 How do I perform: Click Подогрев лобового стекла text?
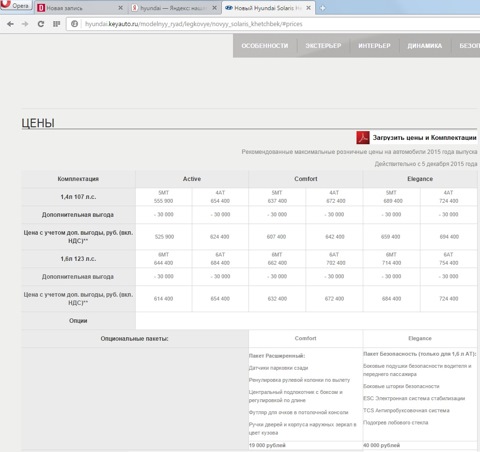click(396, 423)
